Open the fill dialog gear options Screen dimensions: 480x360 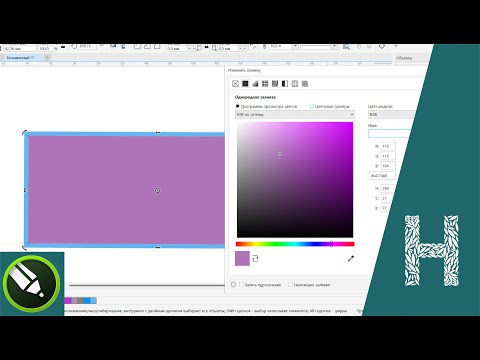(x=233, y=285)
